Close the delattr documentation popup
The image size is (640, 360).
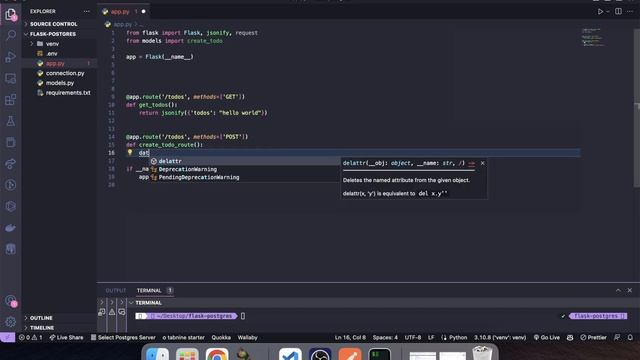(482, 163)
